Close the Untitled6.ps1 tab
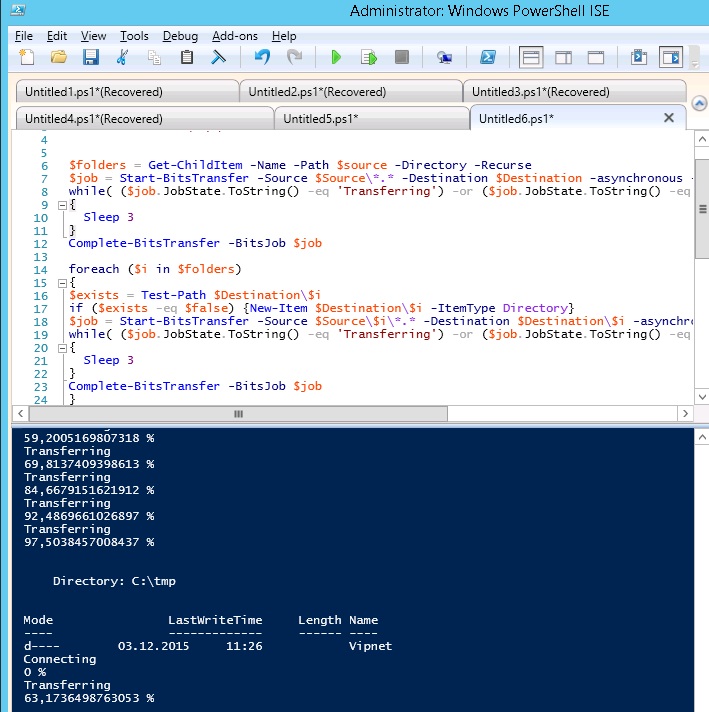The image size is (709, 712). (x=669, y=118)
